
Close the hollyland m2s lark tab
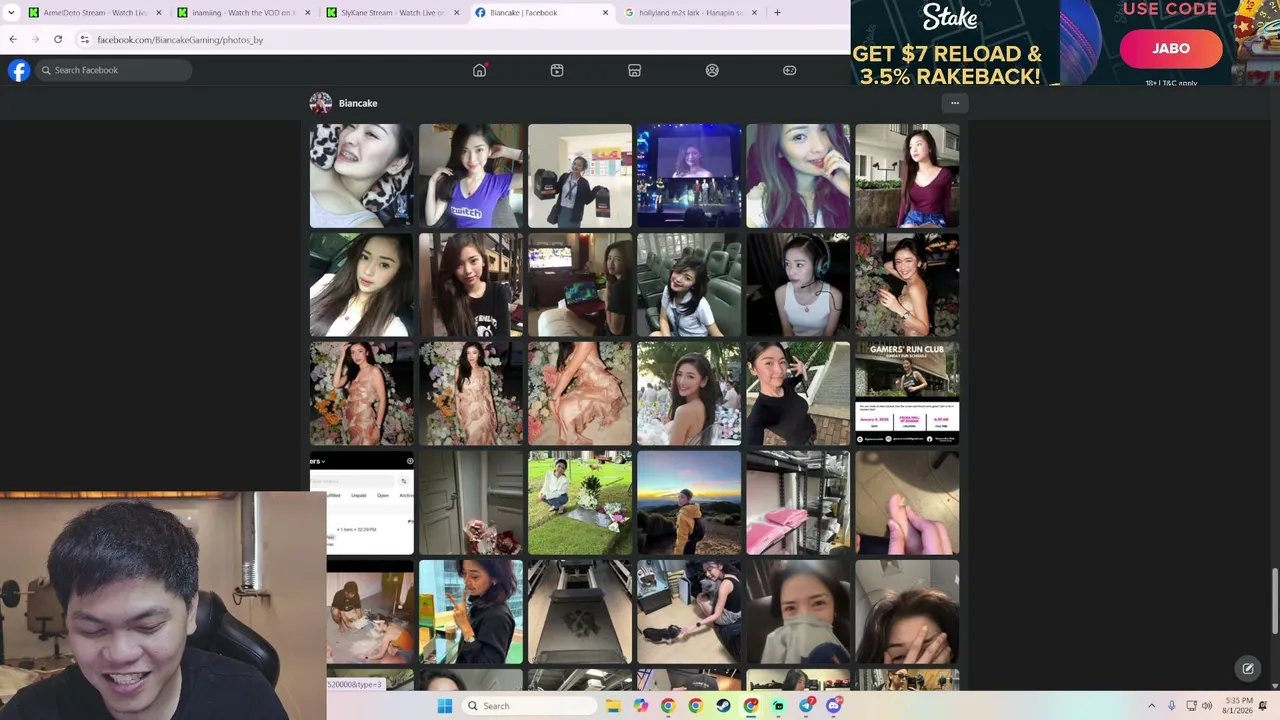(x=754, y=13)
